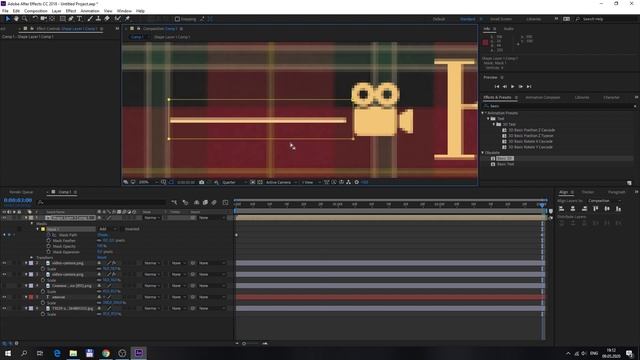This screenshot has width=640, height=360.
Task: Switch to the Animation Composer tab
Action: pyautogui.click(x=542, y=98)
